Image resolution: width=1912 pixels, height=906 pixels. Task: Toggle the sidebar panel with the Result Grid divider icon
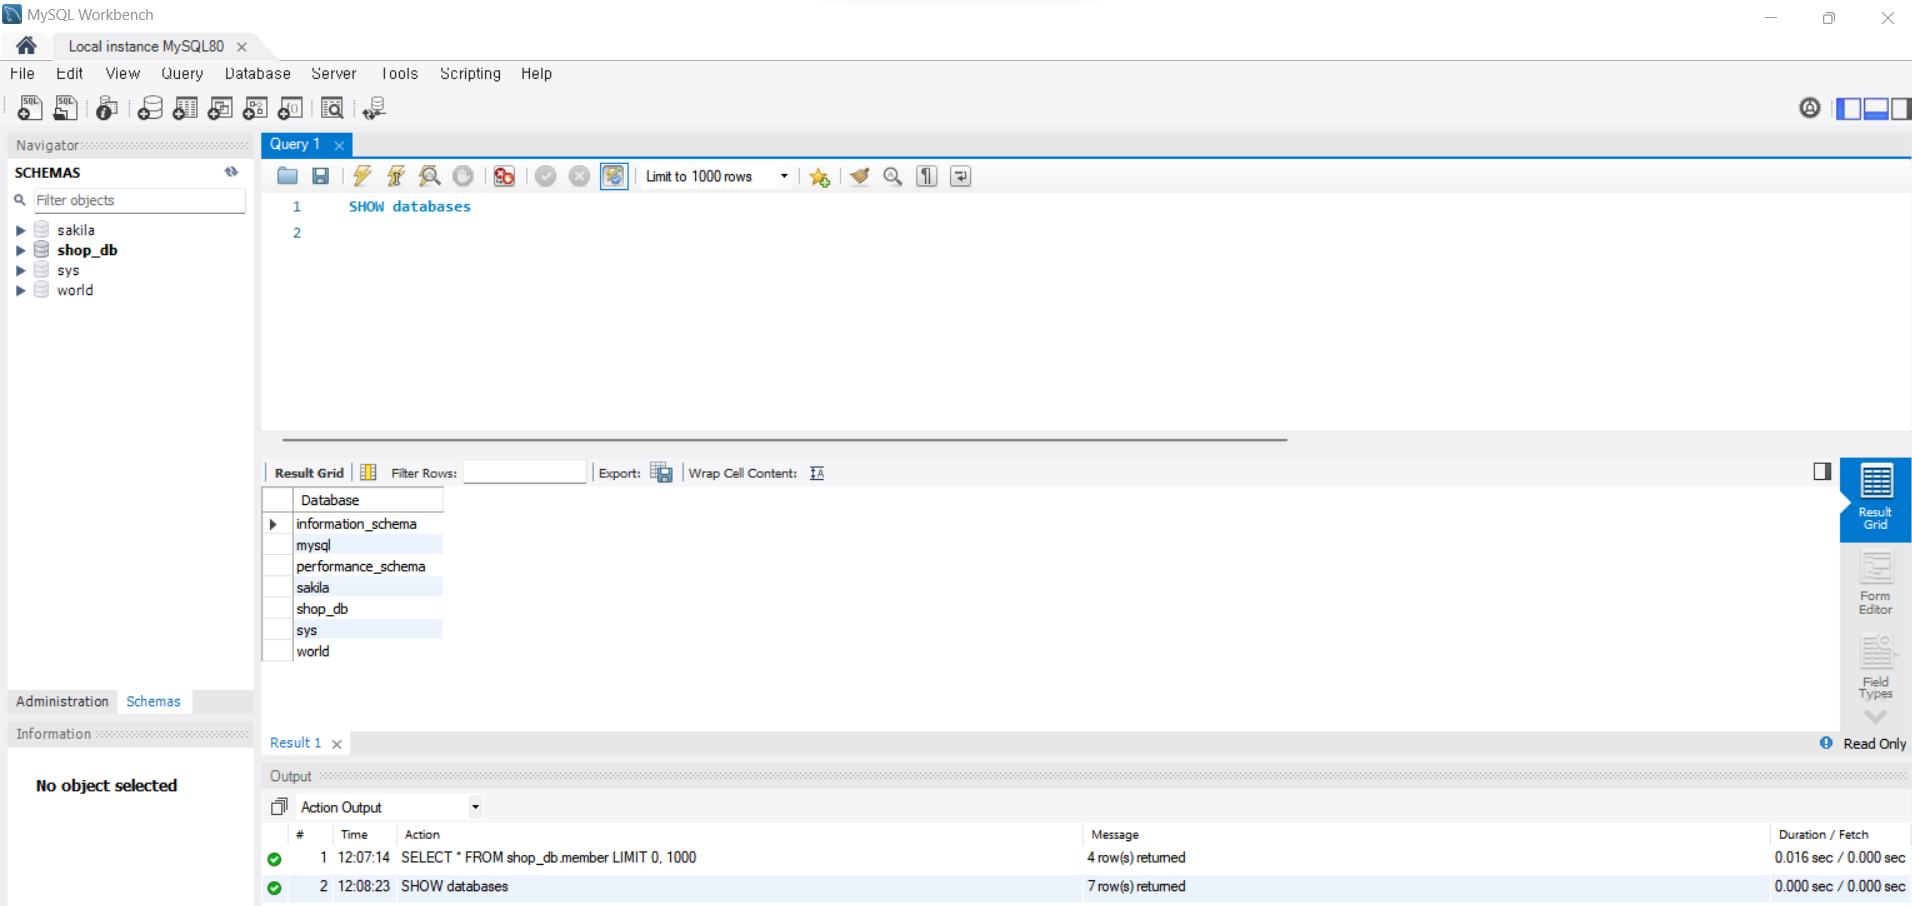pos(1822,471)
